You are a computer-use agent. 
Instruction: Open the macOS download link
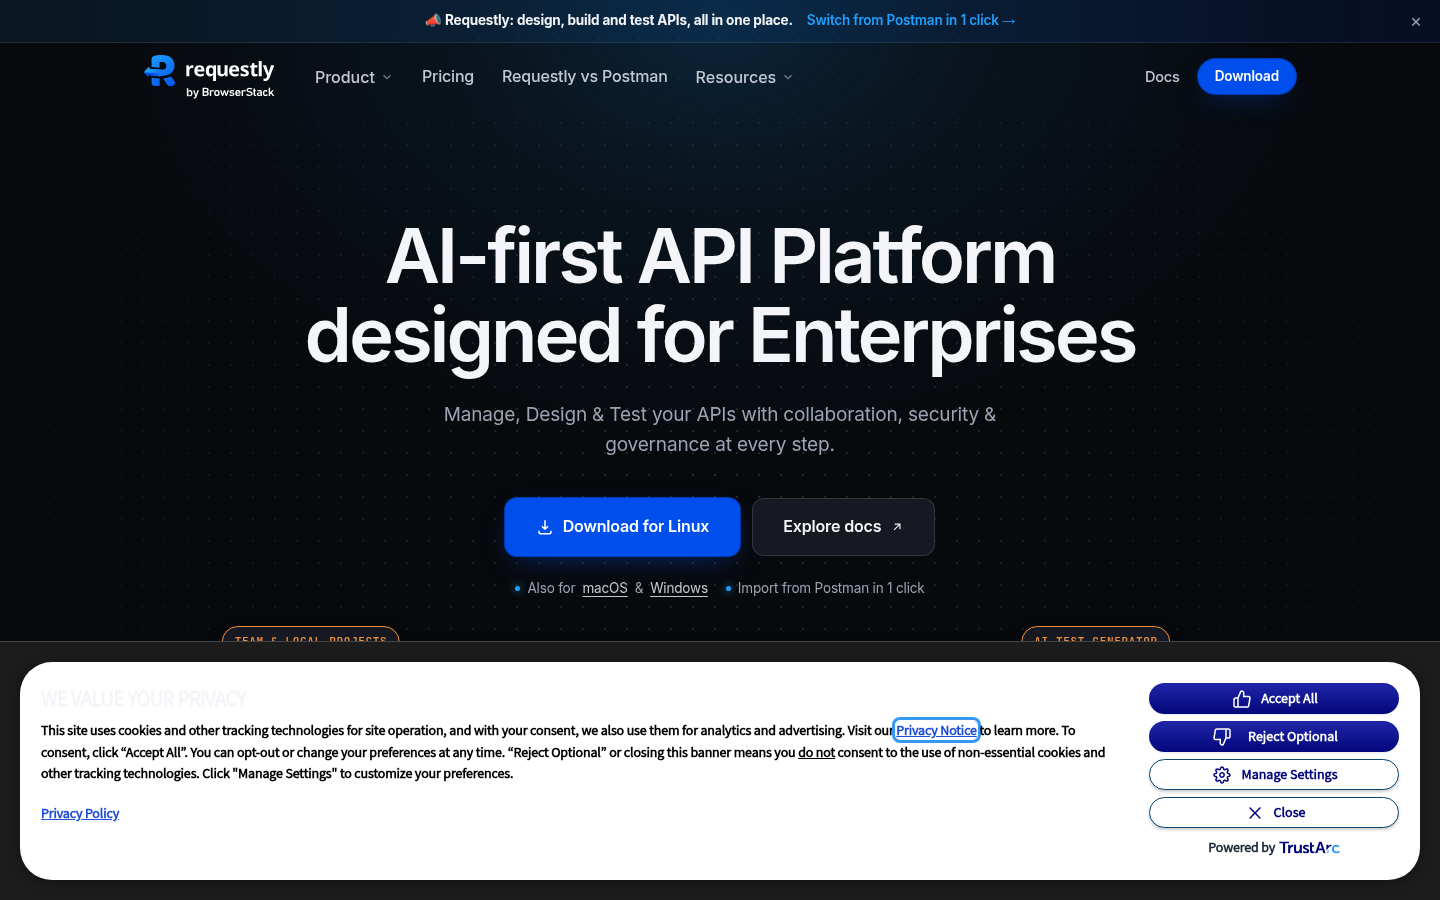[x=605, y=588]
